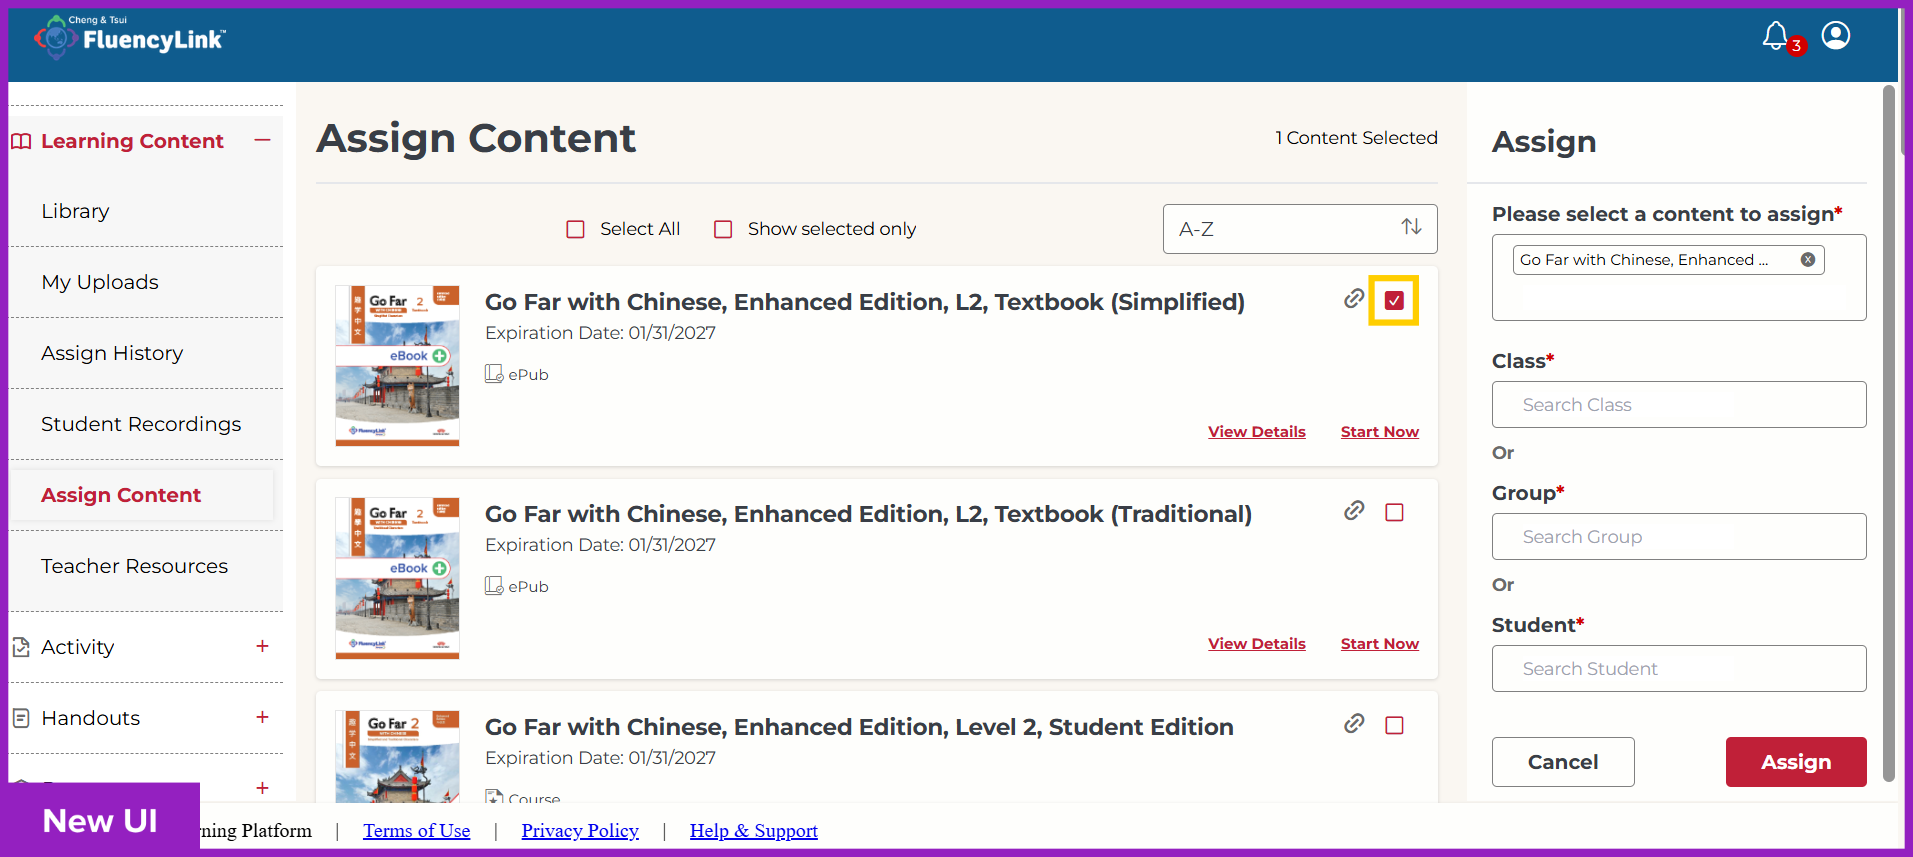The width and height of the screenshot is (1913, 857).
Task: Open the user profile icon
Action: click(x=1836, y=36)
